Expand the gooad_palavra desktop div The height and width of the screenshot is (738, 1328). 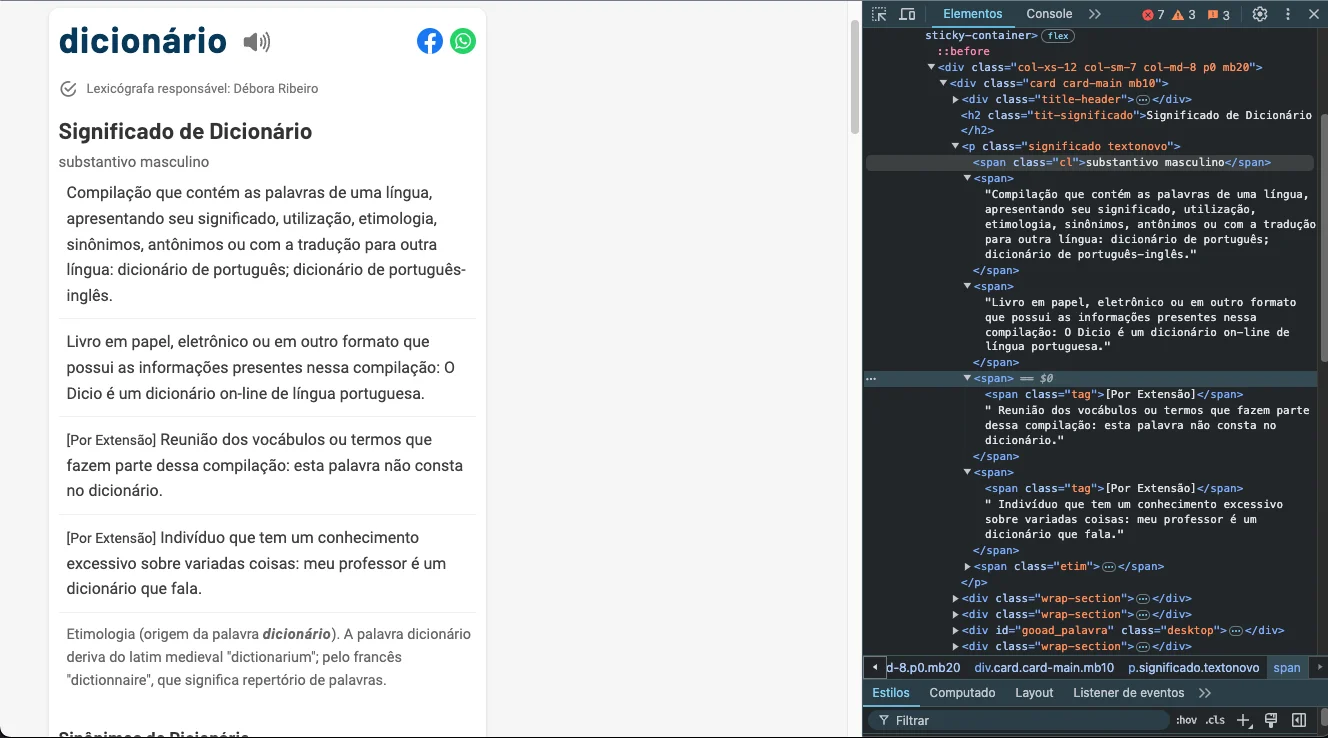(x=955, y=630)
